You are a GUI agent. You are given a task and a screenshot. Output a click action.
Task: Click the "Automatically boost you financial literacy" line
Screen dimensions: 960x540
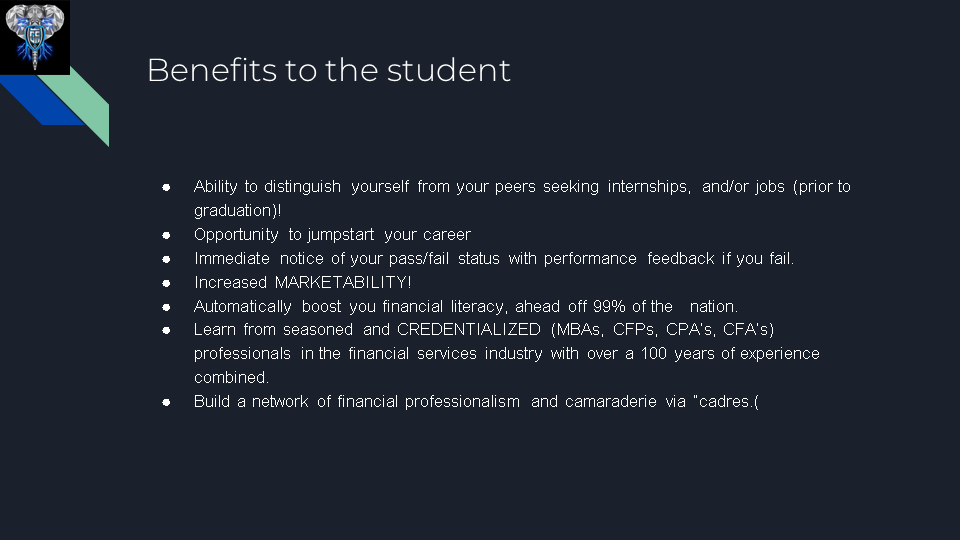click(465, 307)
